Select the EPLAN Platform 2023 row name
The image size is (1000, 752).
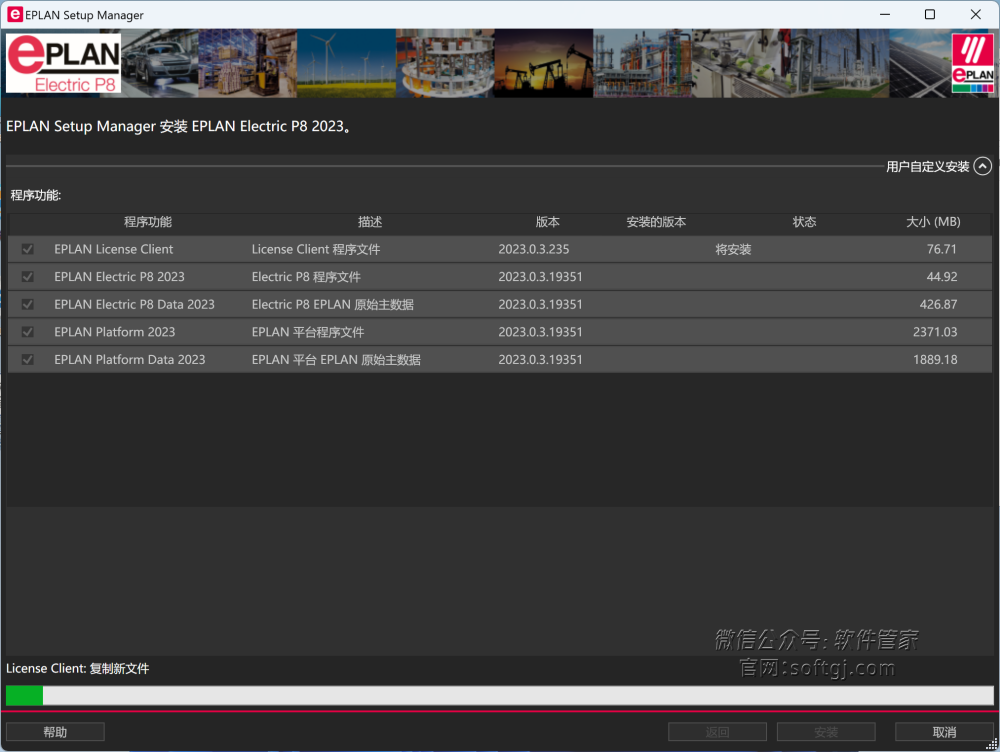pyautogui.click(x=114, y=332)
